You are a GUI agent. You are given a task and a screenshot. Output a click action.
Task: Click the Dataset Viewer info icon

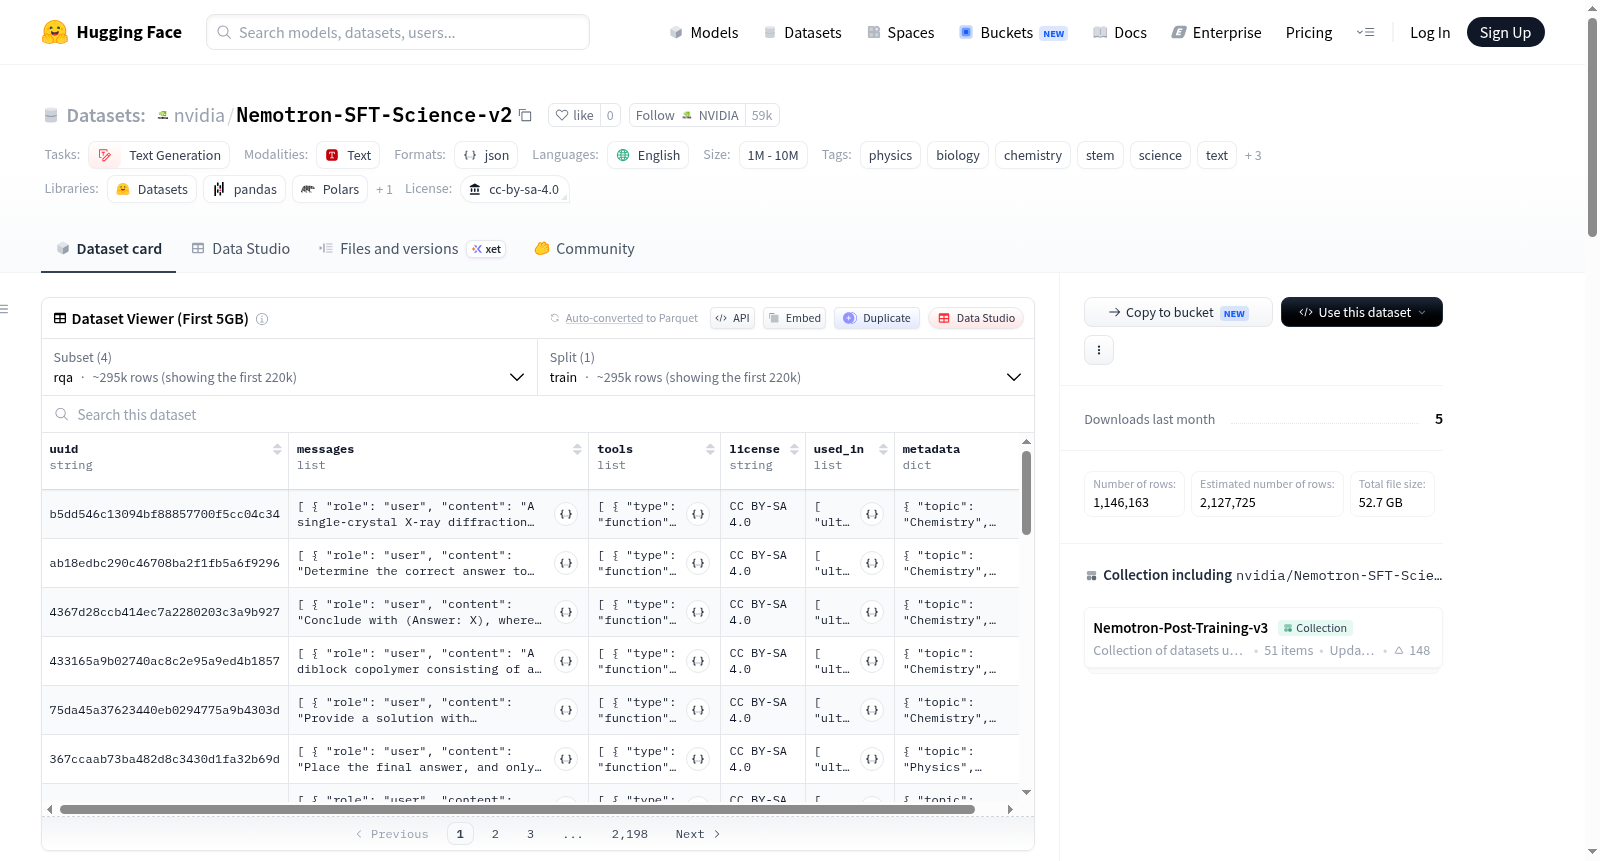coord(262,319)
